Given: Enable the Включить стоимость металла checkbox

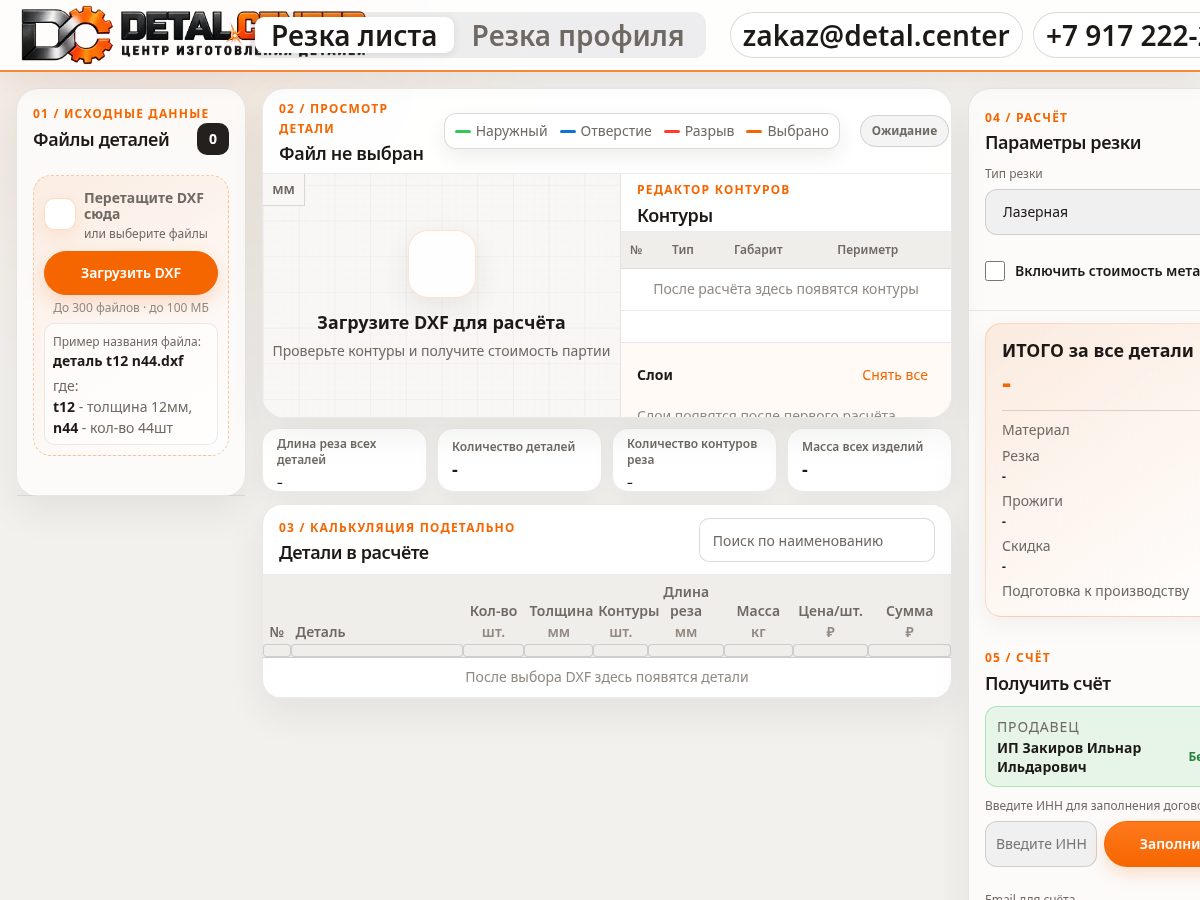Looking at the screenshot, I should click(995, 271).
